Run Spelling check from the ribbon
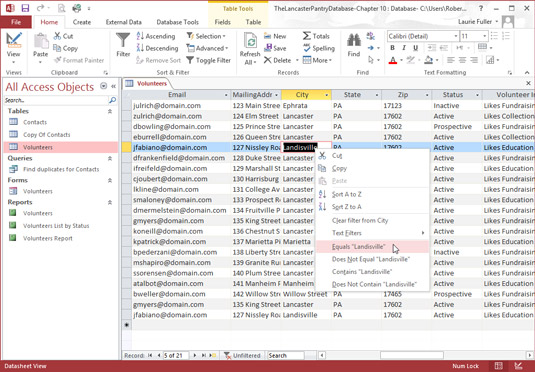535x372 pixels. (x=319, y=48)
